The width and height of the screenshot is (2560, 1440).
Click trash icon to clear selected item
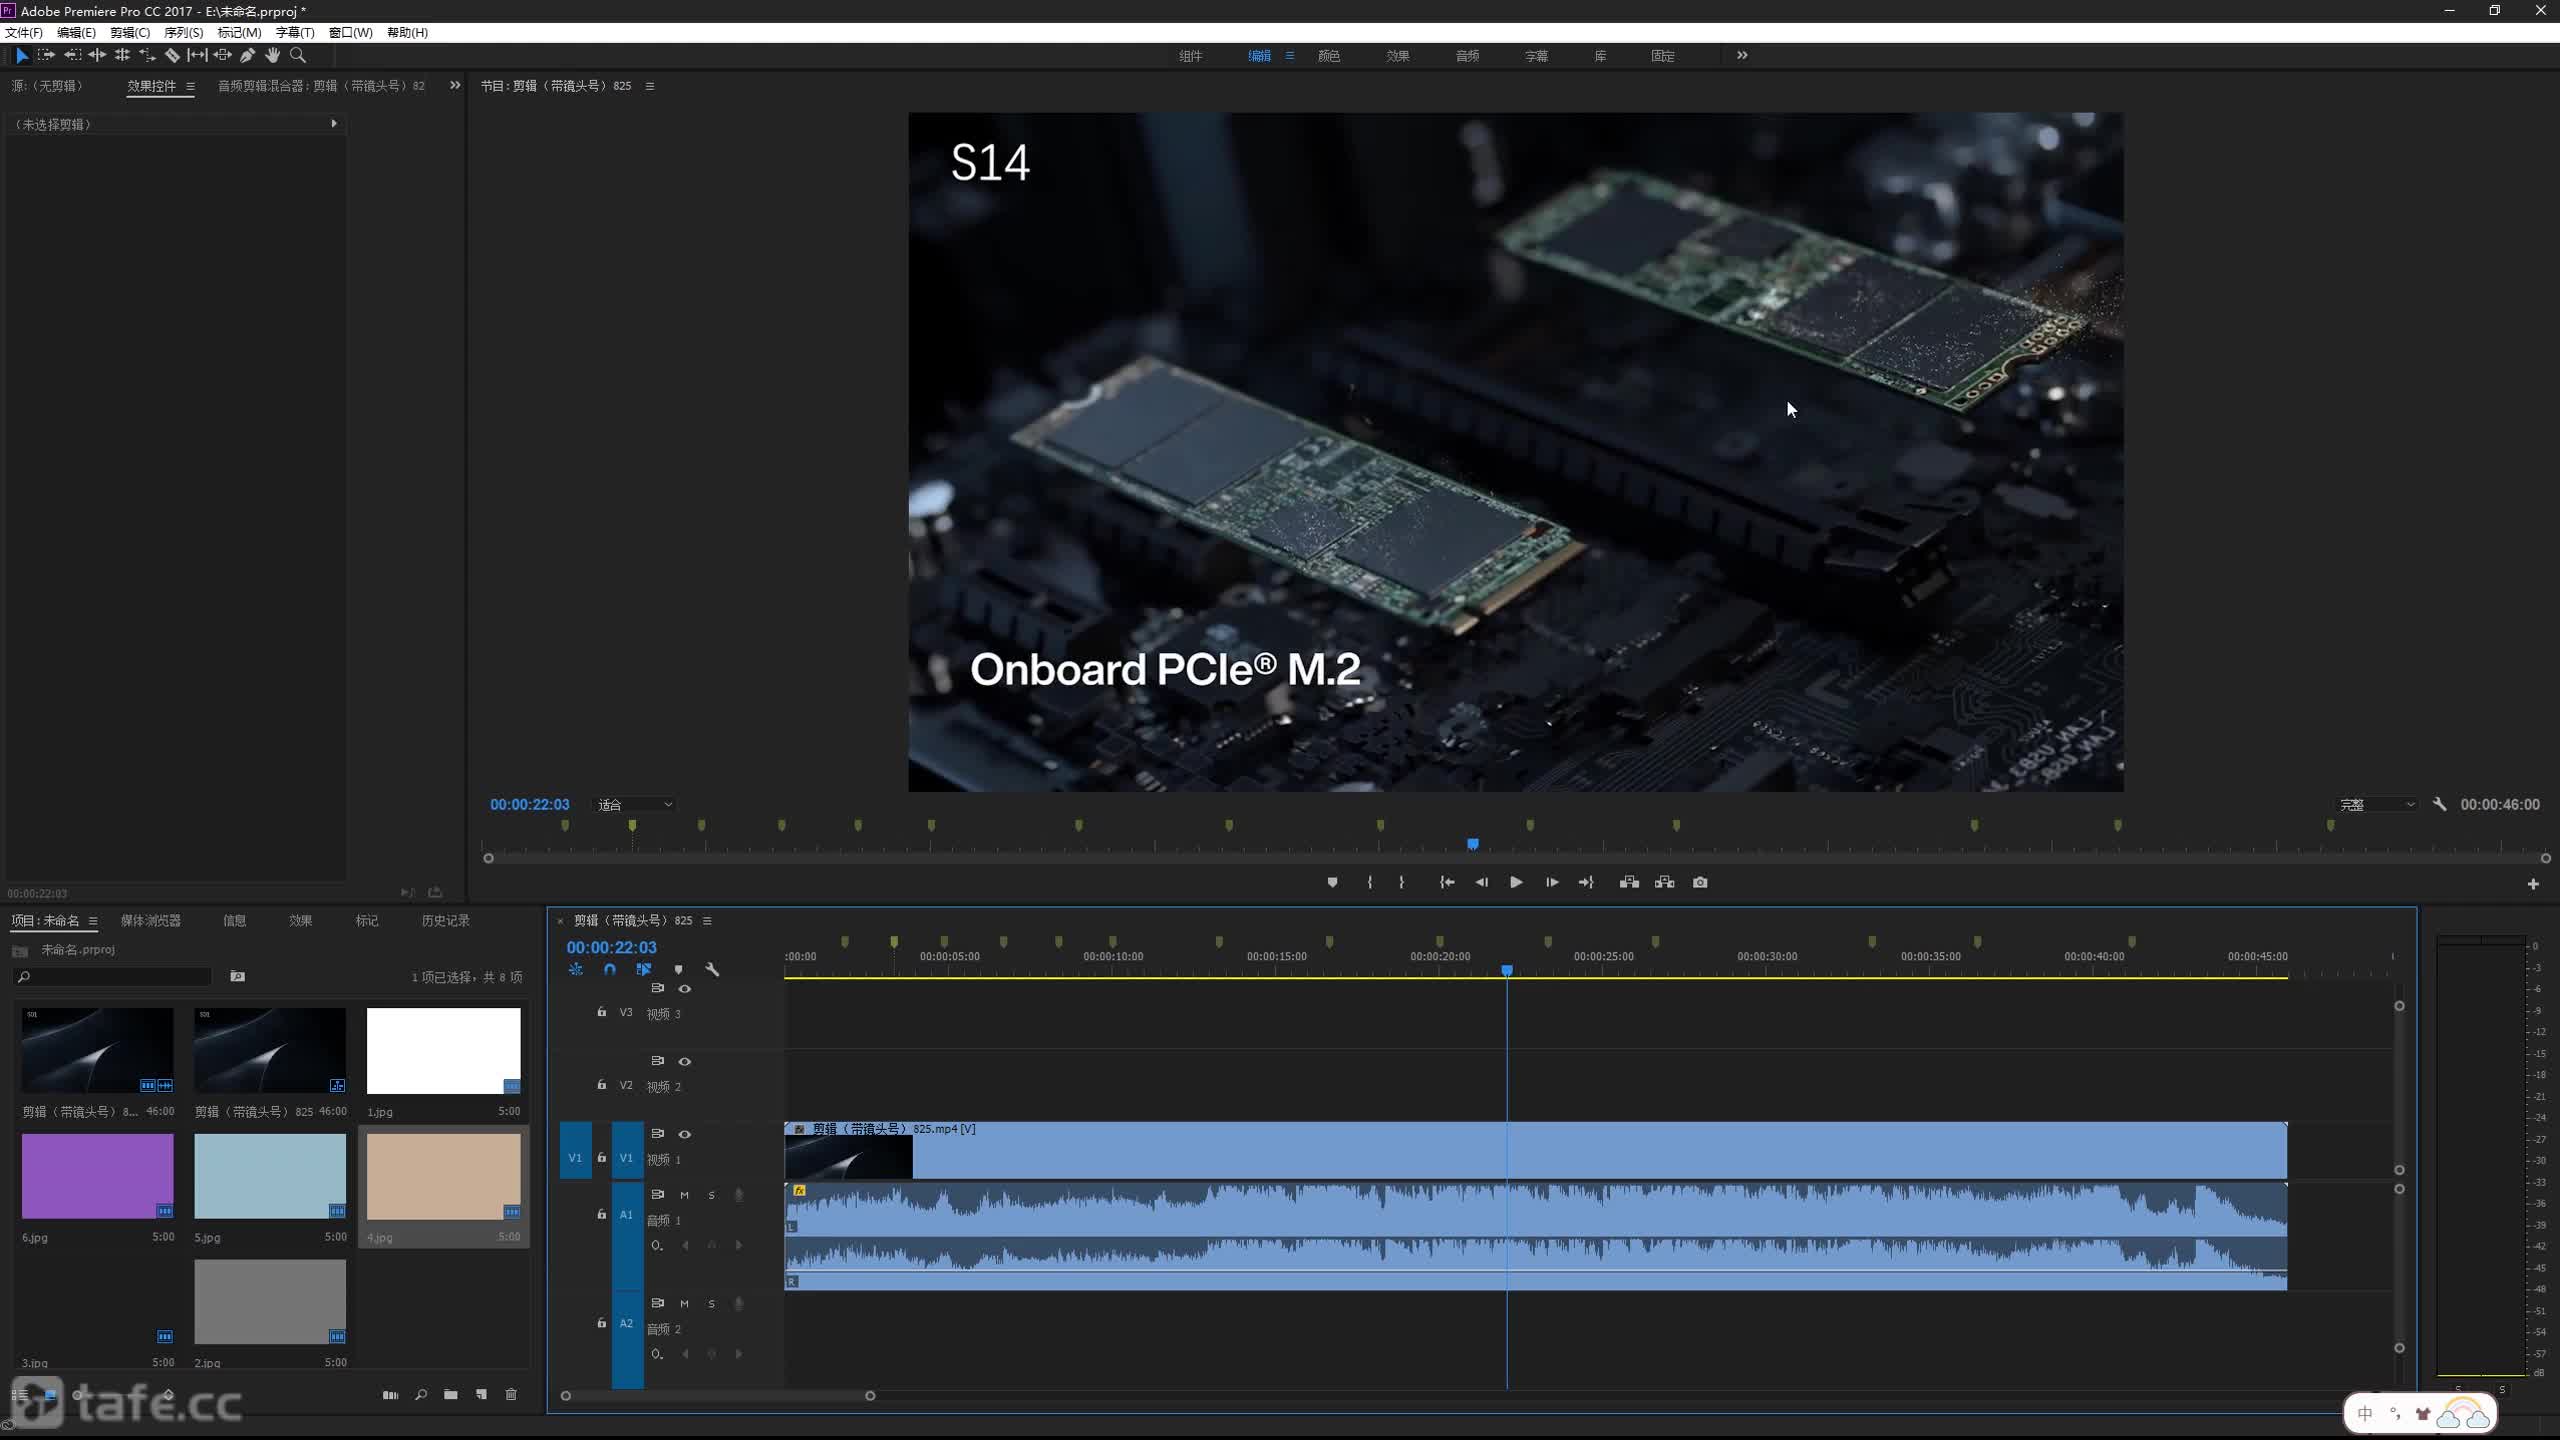pyautogui.click(x=511, y=1394)
